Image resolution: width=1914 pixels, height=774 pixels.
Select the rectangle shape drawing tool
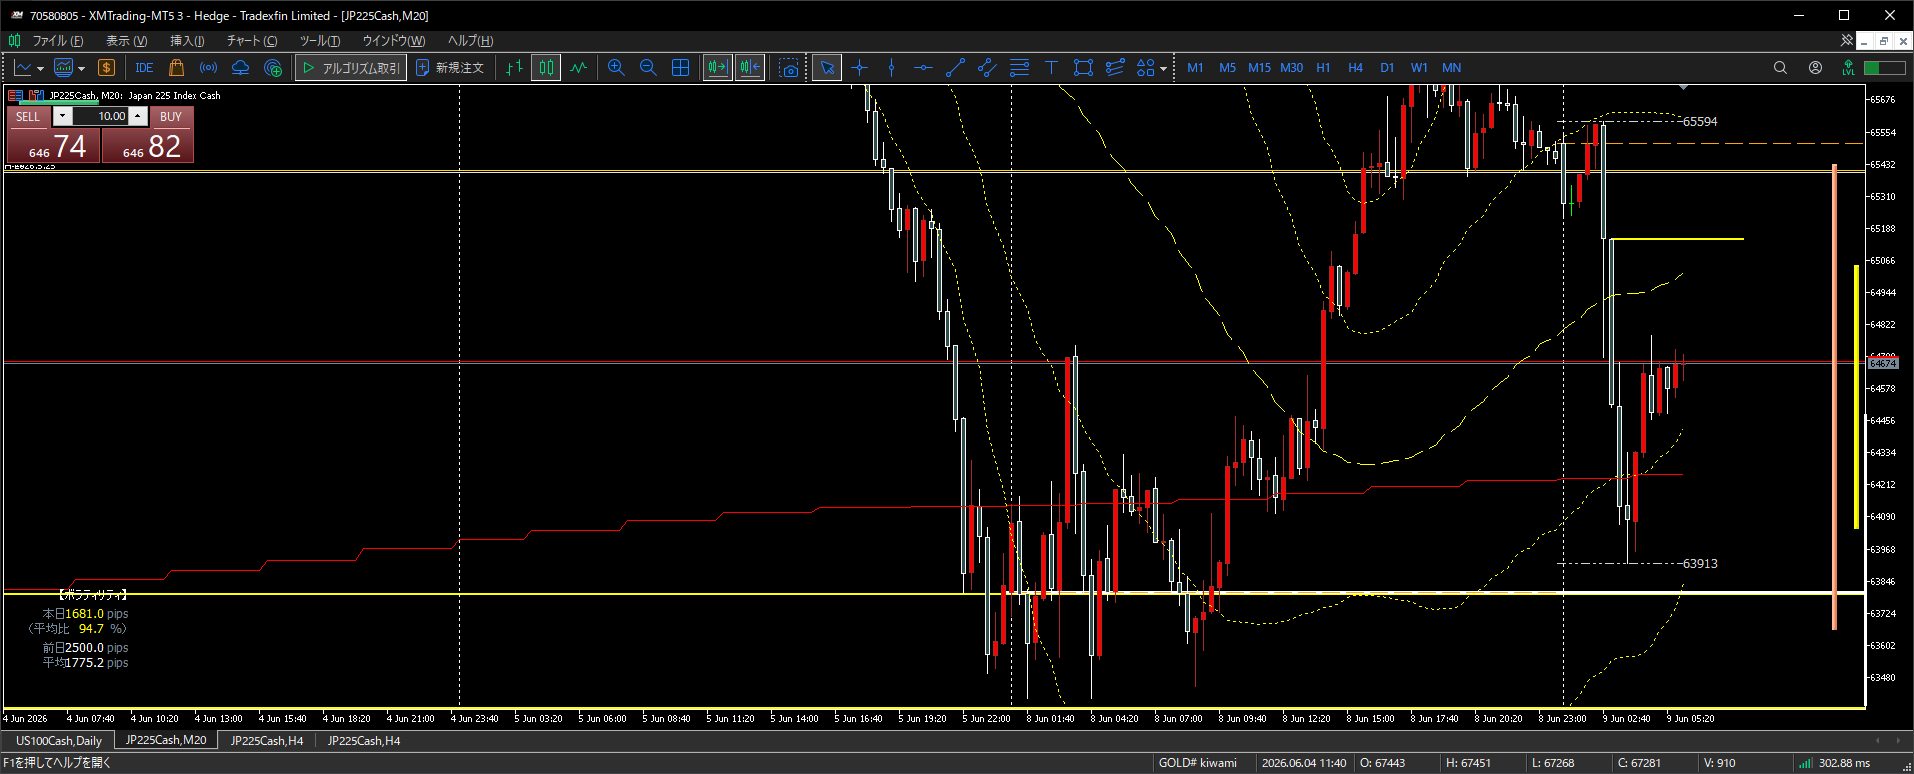pyautogui.click(x=1083, y=68)
